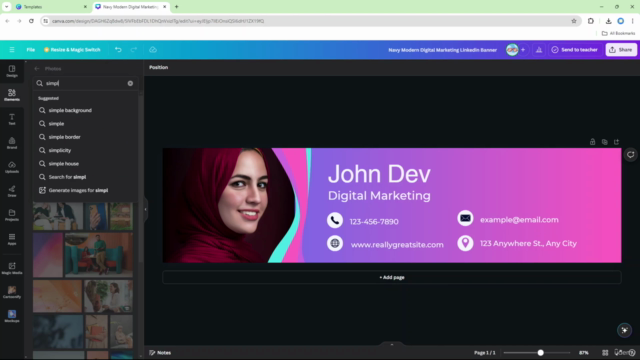Add collaborator with plus icon
This screenshot has height=360, width=640.
[523, 50]
